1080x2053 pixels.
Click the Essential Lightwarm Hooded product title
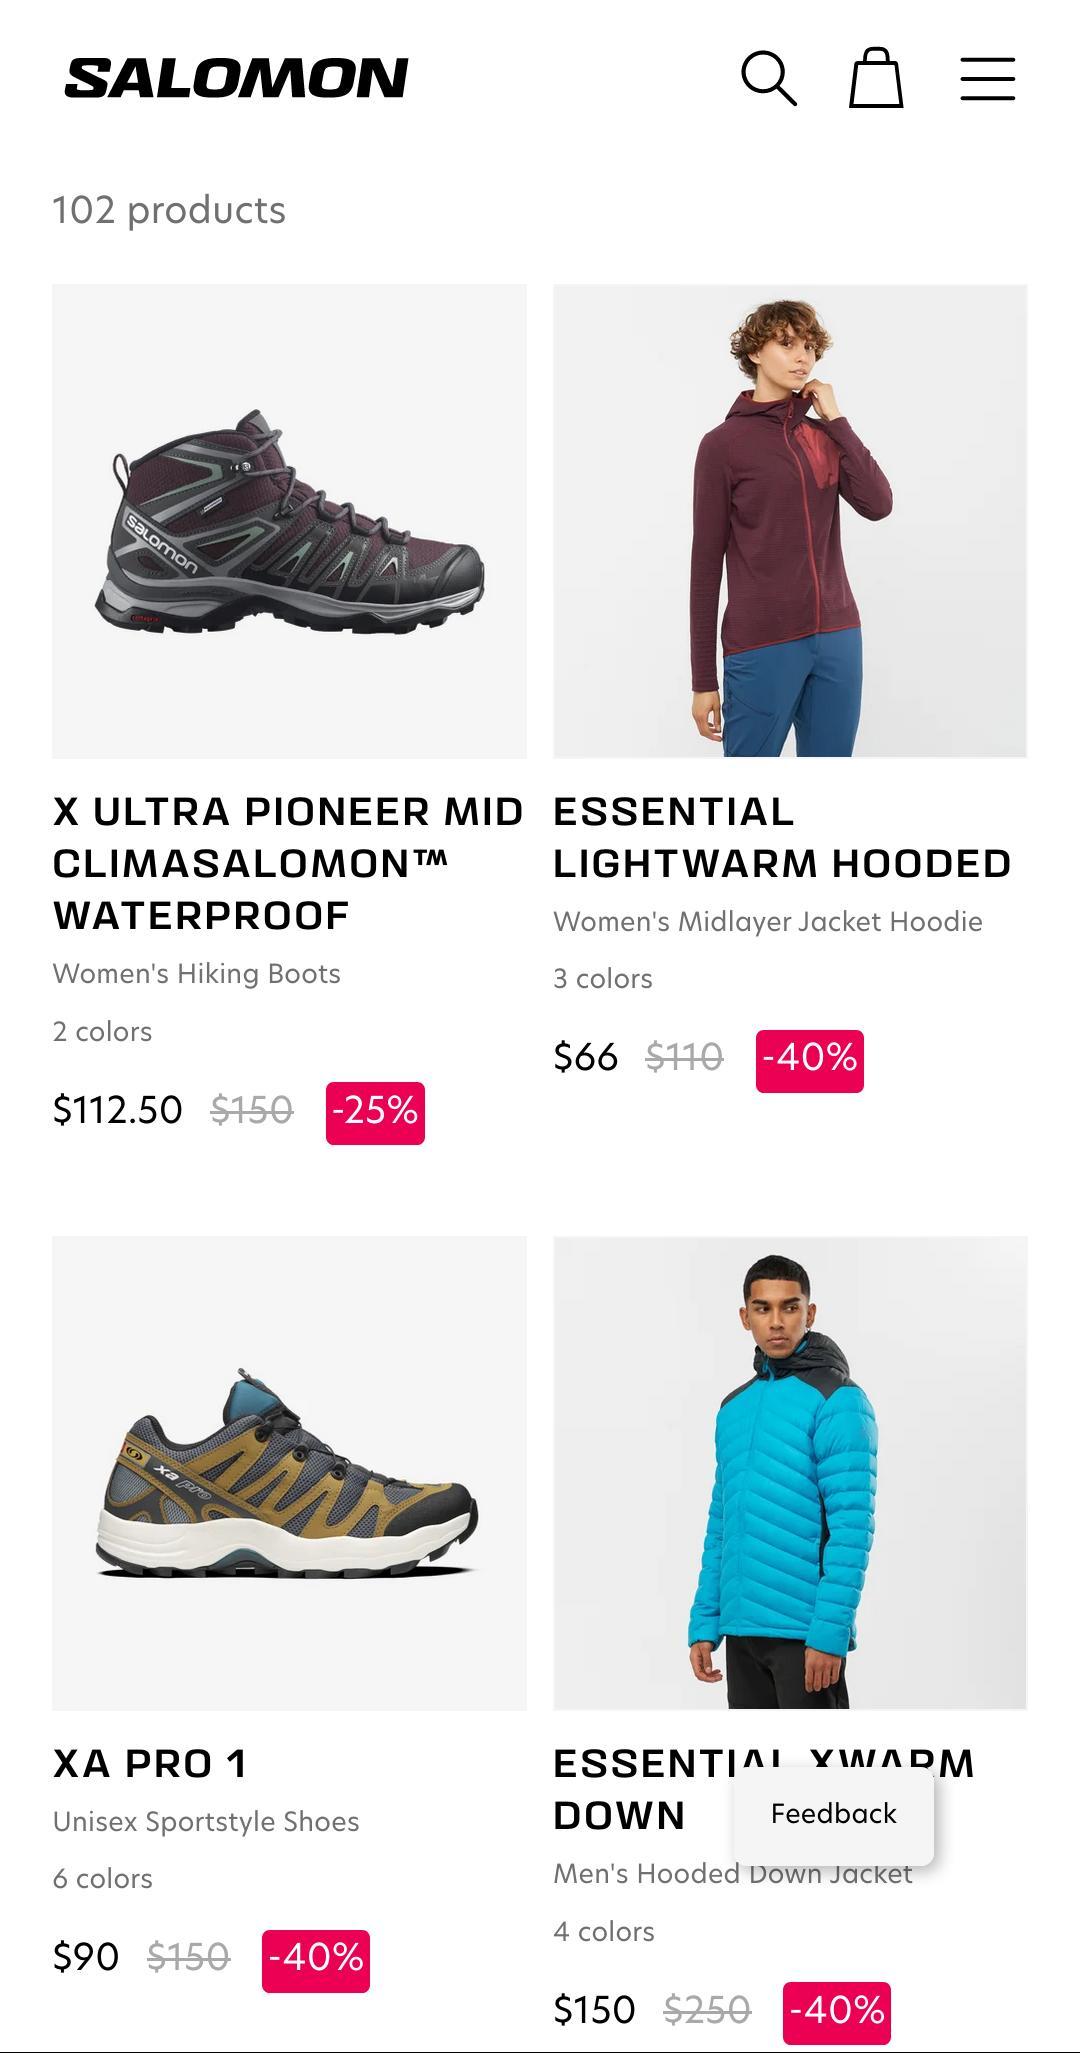point(782,838)
